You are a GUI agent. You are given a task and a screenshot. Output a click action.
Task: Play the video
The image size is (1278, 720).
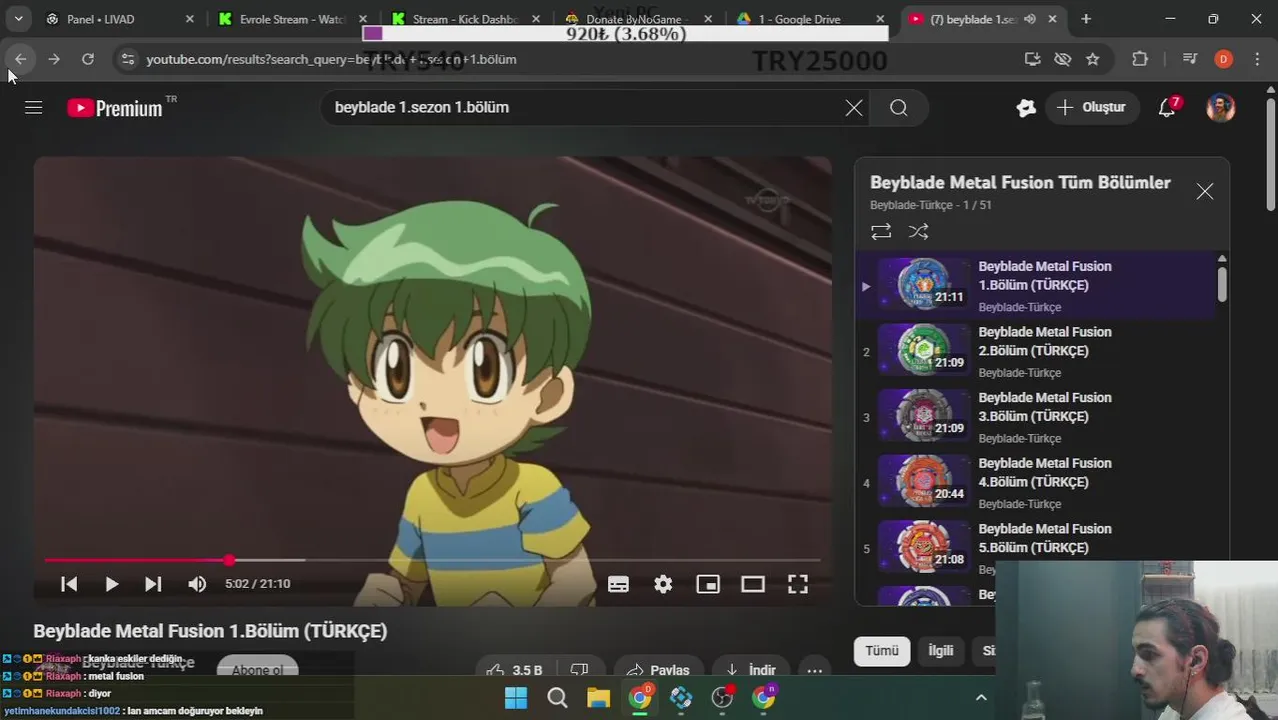[111, 584]
